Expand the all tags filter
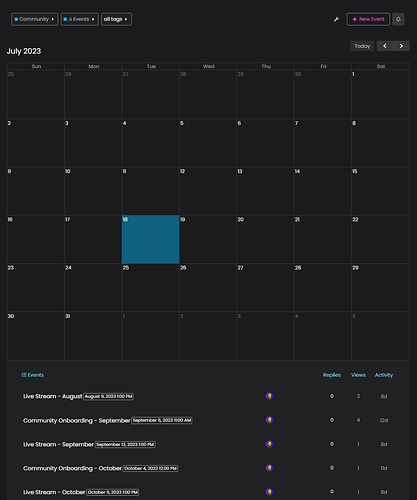The width and height of the screenshot is (417, 500). tap(116, 19)
